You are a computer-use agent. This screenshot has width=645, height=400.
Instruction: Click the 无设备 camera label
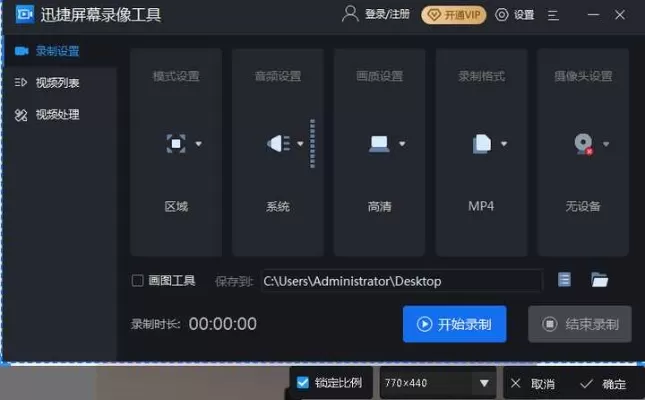[583, 206]
